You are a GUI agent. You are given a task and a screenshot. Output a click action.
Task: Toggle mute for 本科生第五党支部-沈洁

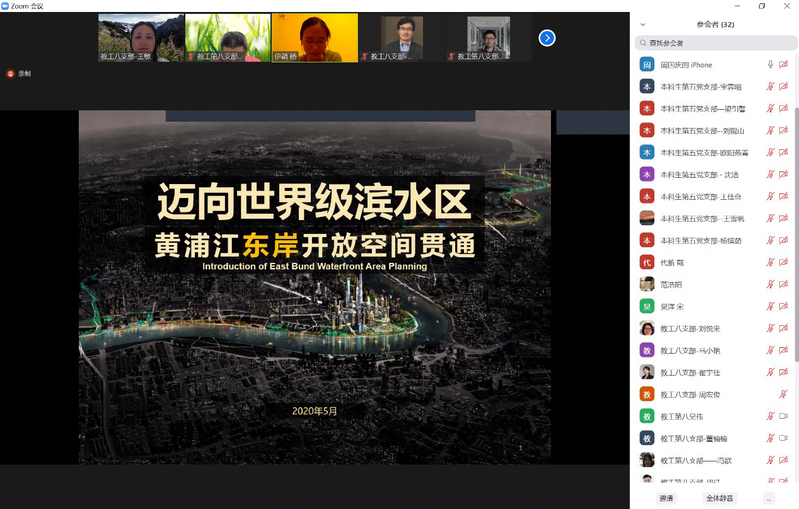coord(770,174)
